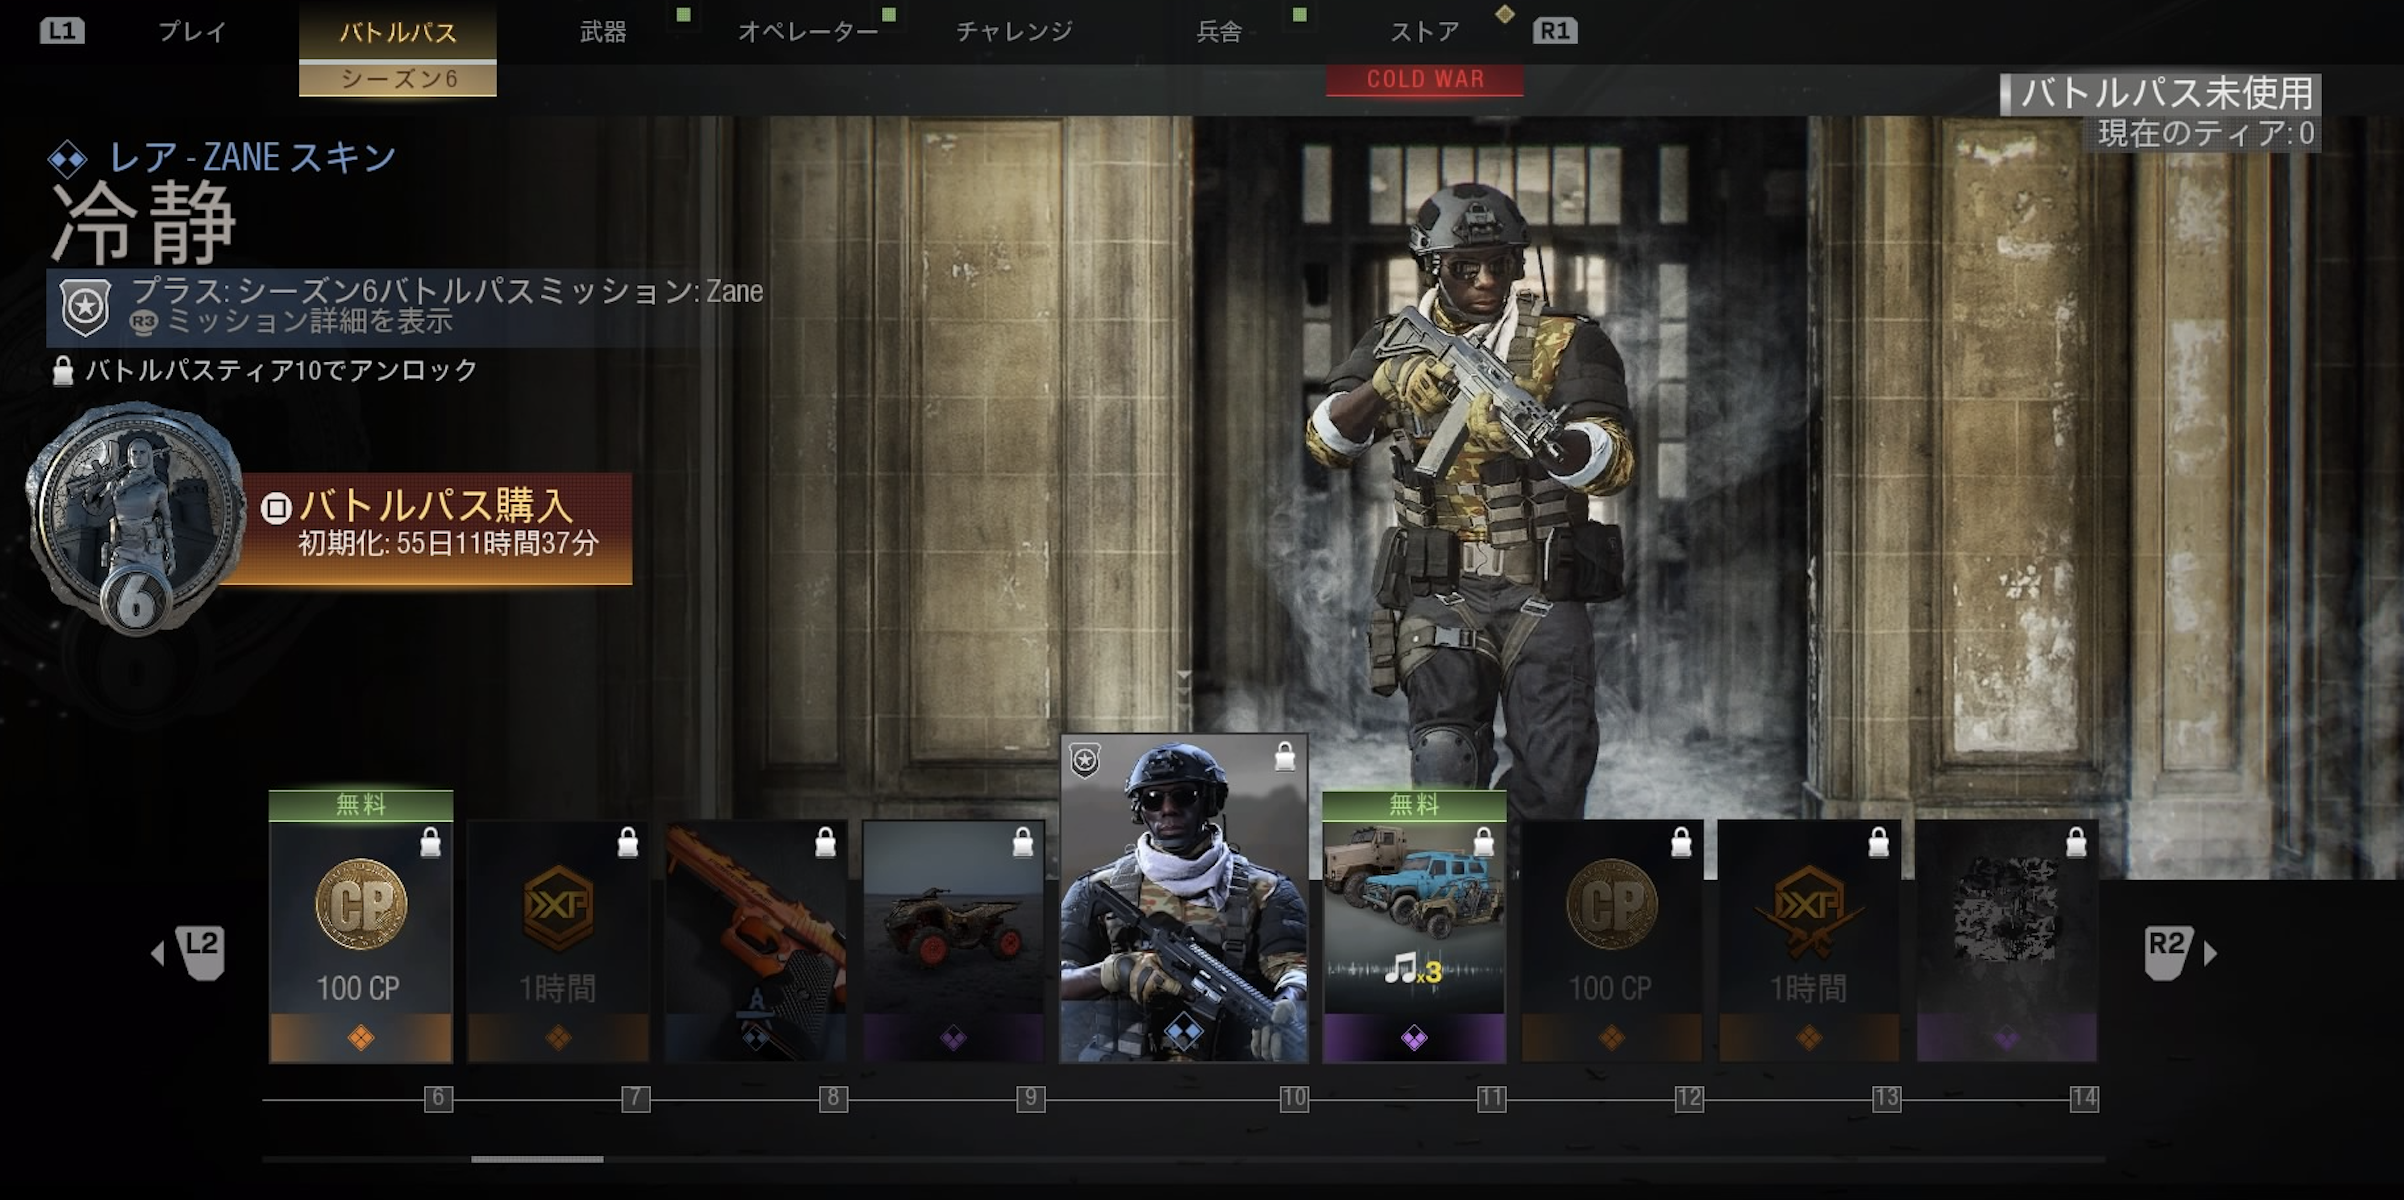
Task: Click the 冷静 skin title
Action: (x=145, y=224)
